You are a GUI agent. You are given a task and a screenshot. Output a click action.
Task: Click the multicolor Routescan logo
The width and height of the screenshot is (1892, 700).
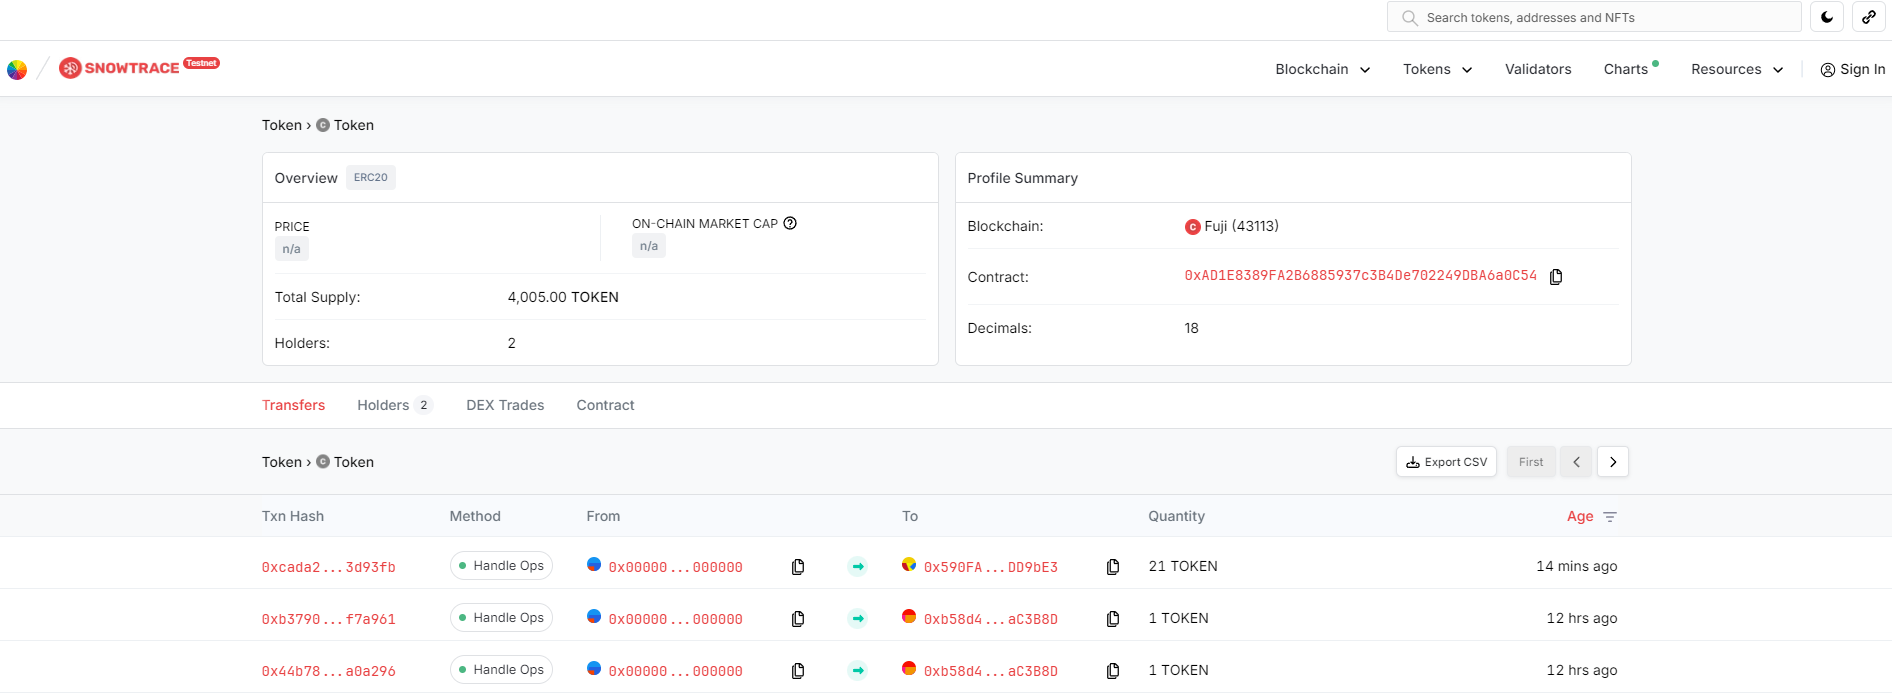pyautogui.click(x=17, y=69)
